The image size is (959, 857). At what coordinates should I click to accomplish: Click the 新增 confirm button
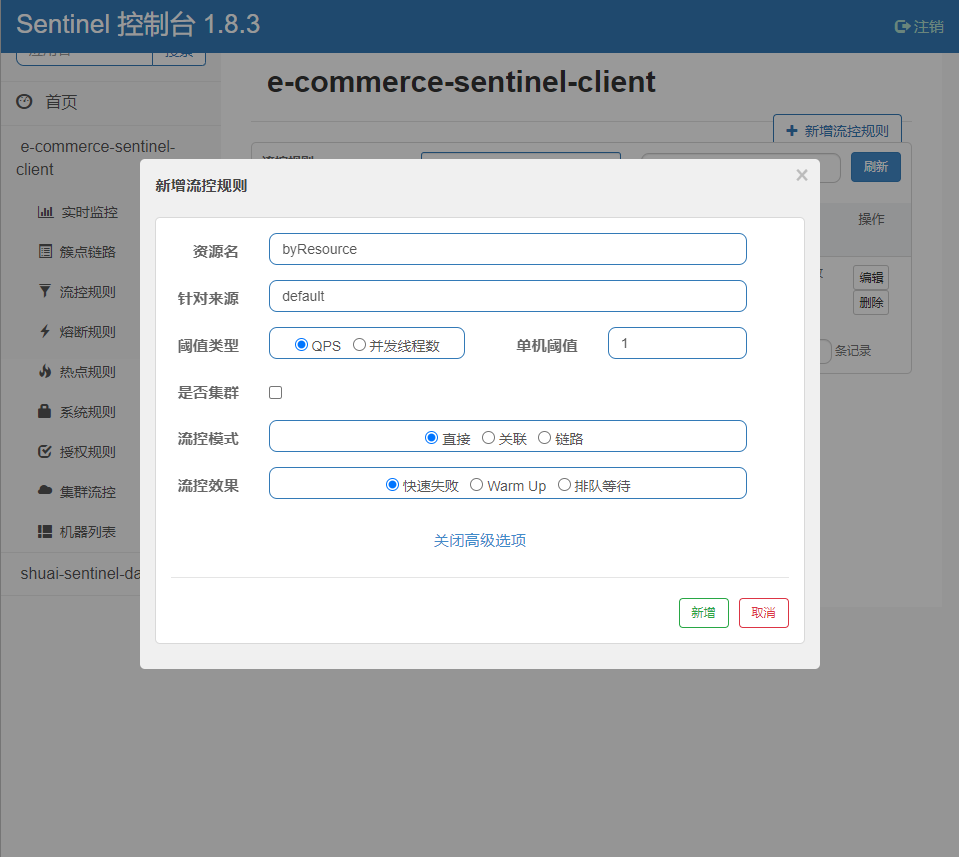coord(703,613)
